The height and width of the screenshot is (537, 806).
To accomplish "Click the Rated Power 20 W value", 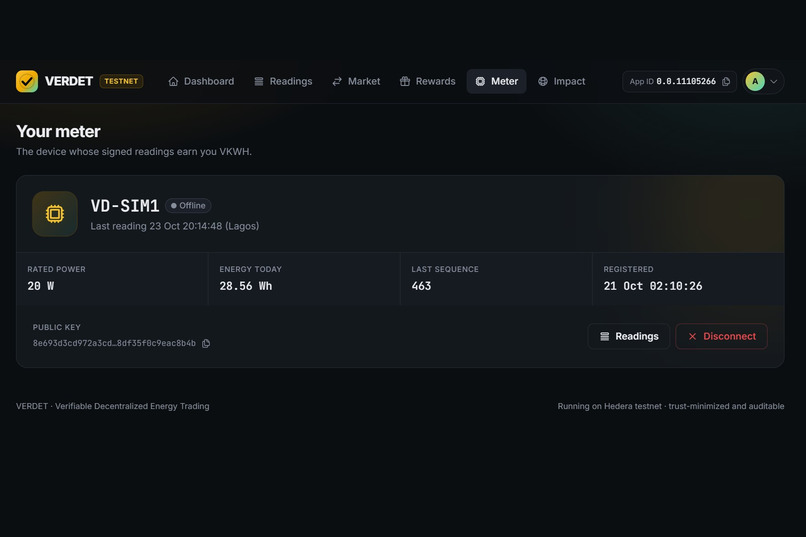I will (41, 286).
